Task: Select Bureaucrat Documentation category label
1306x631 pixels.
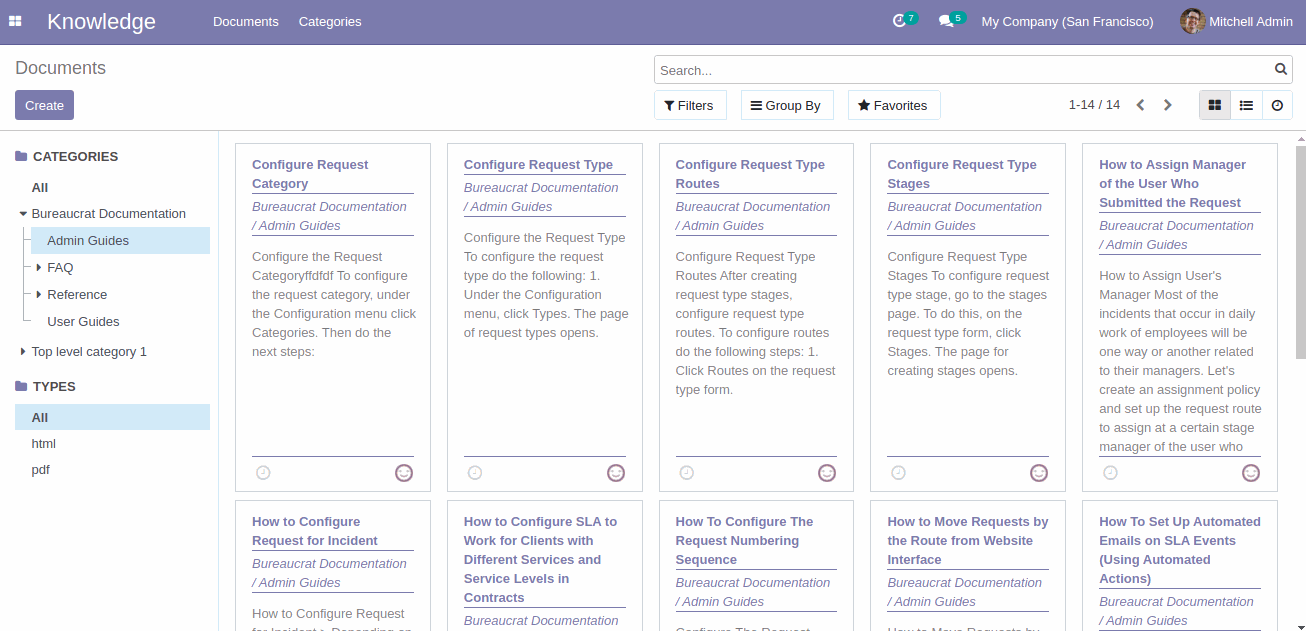Action: [x=108, y=214]
